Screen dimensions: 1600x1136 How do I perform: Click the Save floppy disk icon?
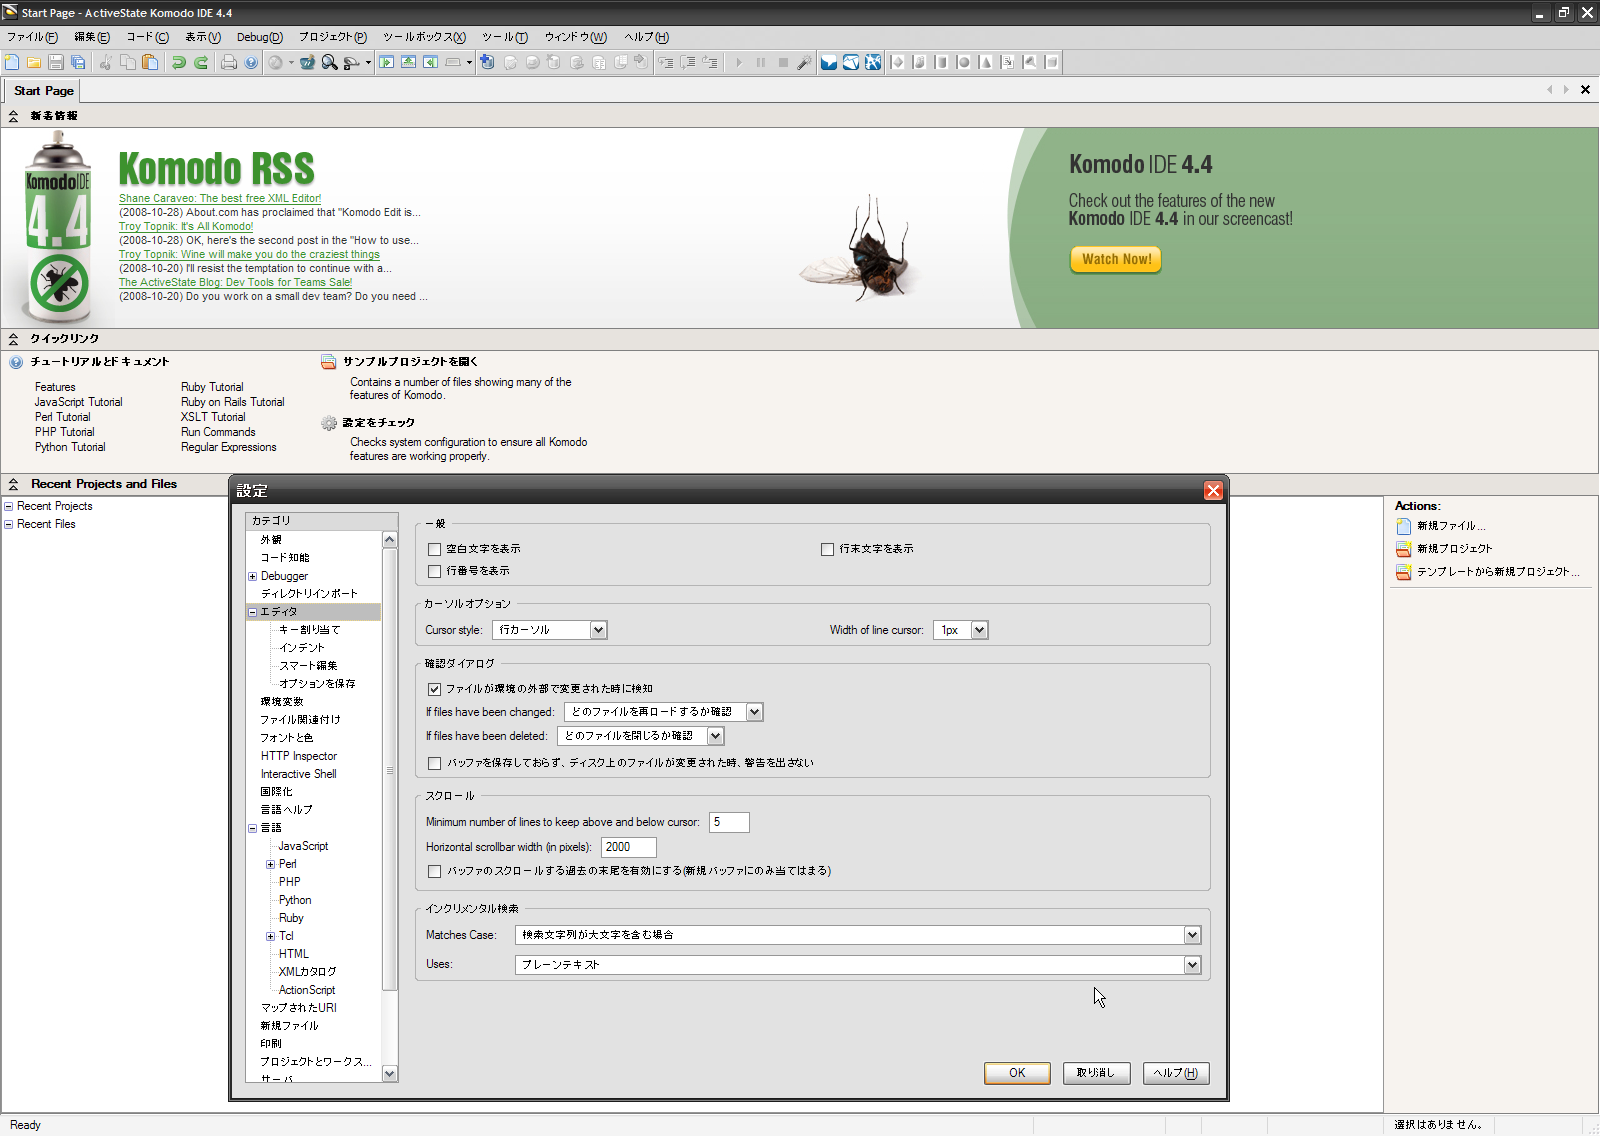click(56, 62)
